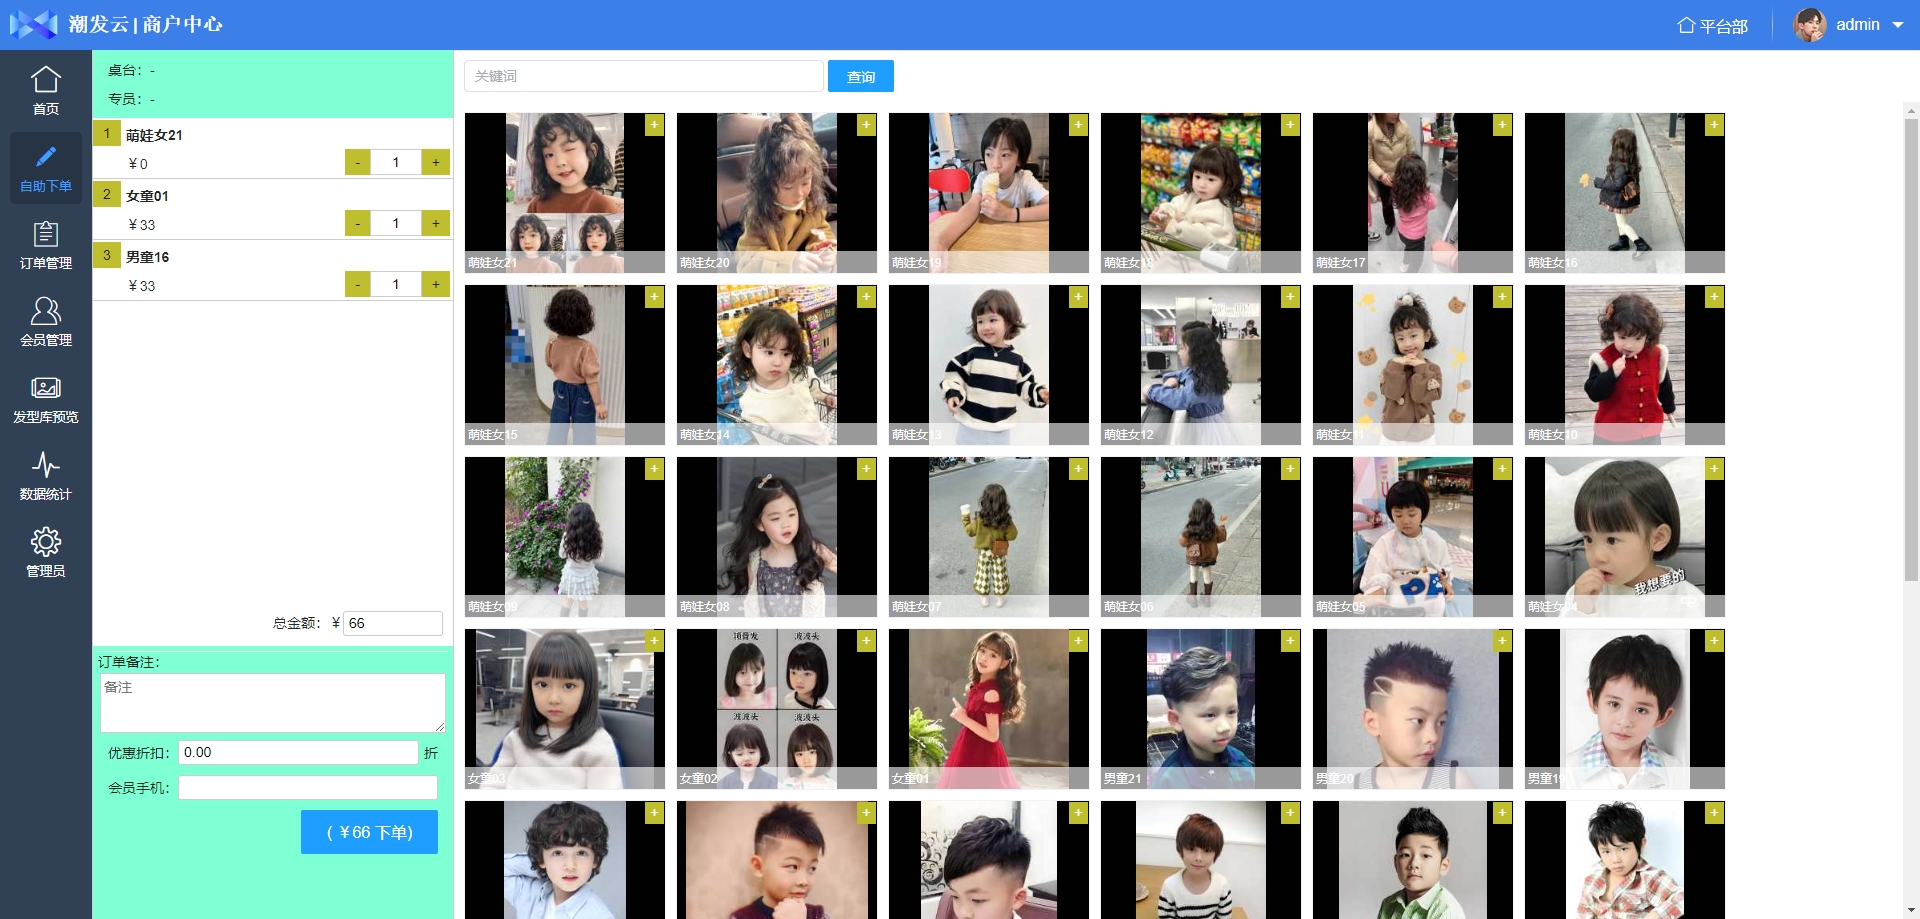Open 管理员 gear settings icon
The width and height of the screenshot is (1920, 919).
point(46,542)
